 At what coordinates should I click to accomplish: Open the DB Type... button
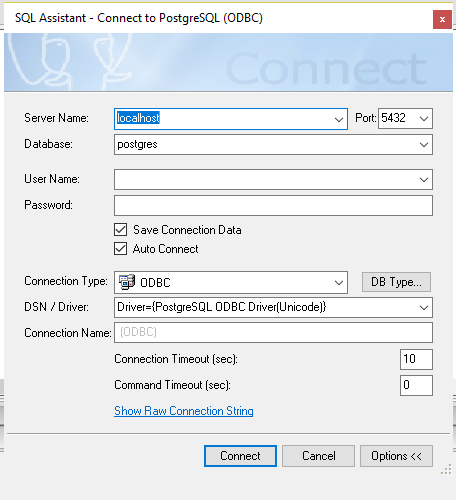[396, 282]
